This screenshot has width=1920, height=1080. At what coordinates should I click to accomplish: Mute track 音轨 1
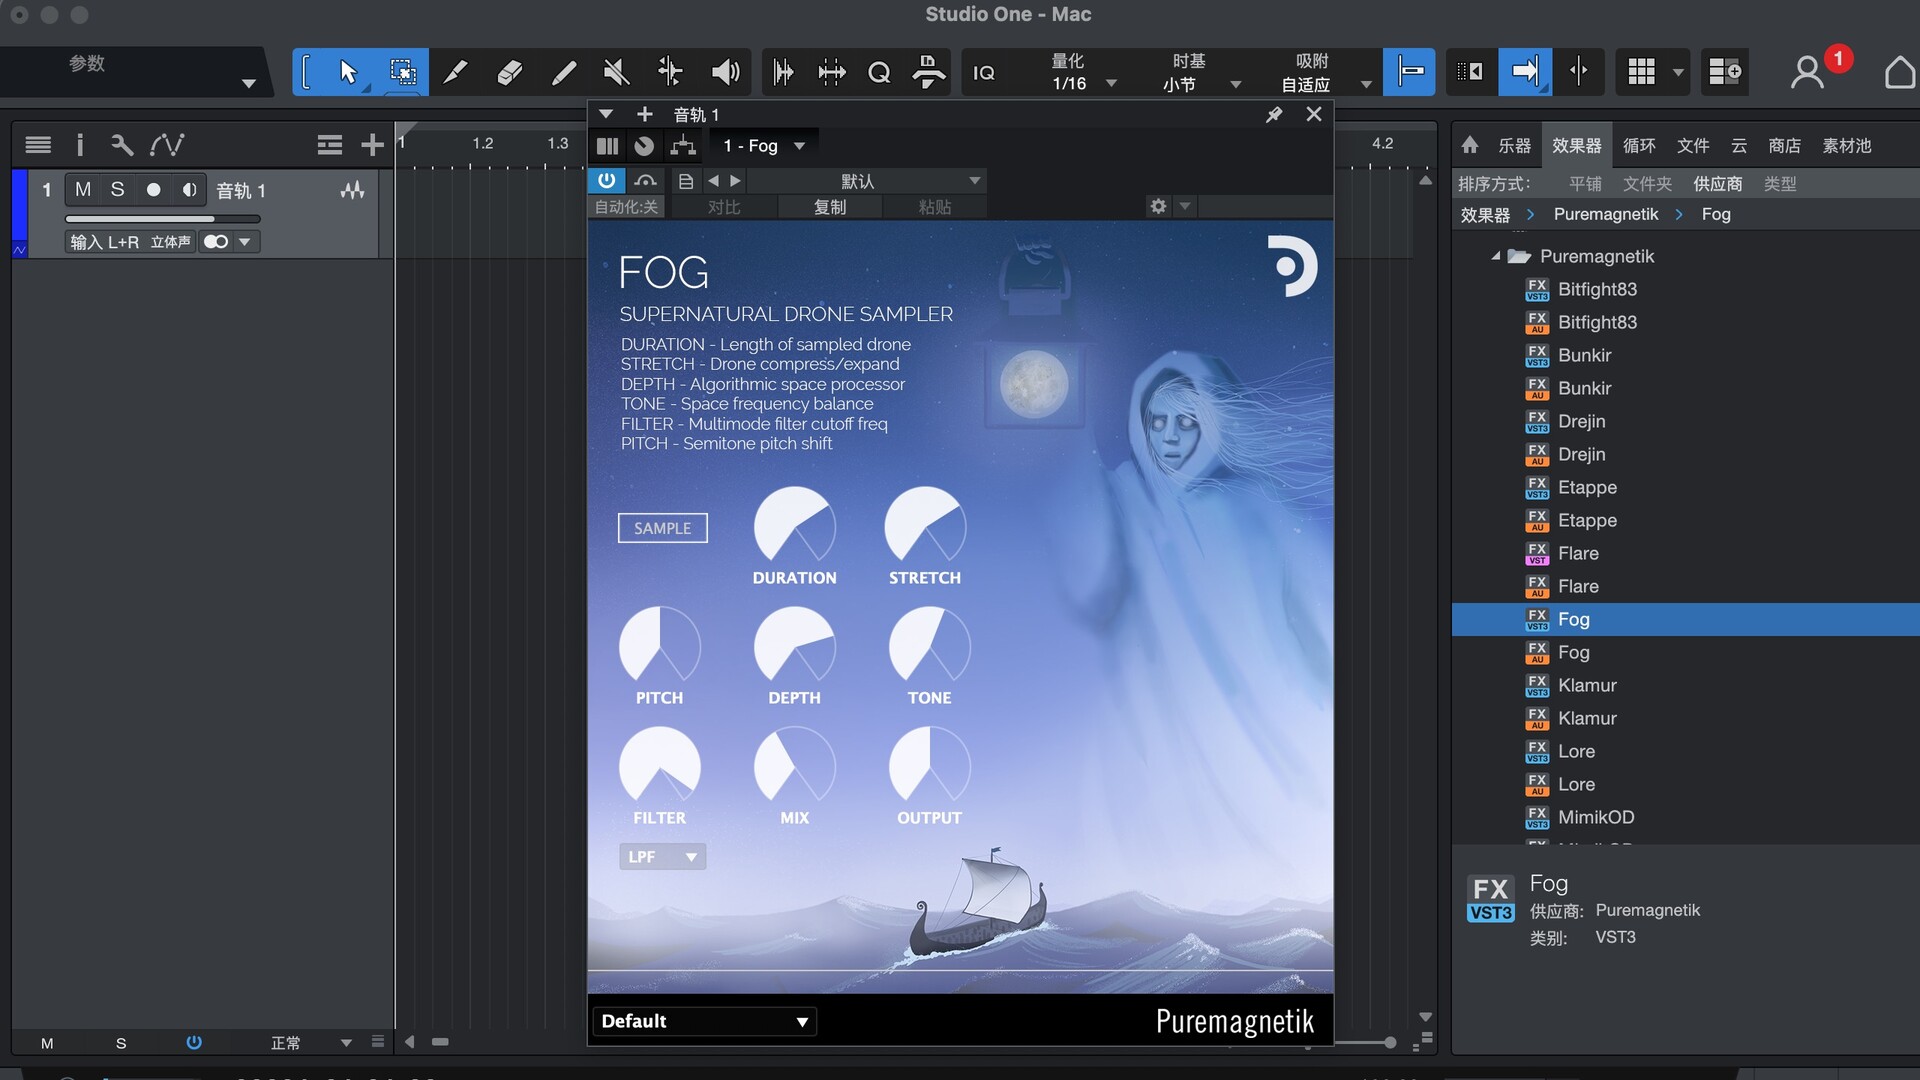(x=83, y=190)
